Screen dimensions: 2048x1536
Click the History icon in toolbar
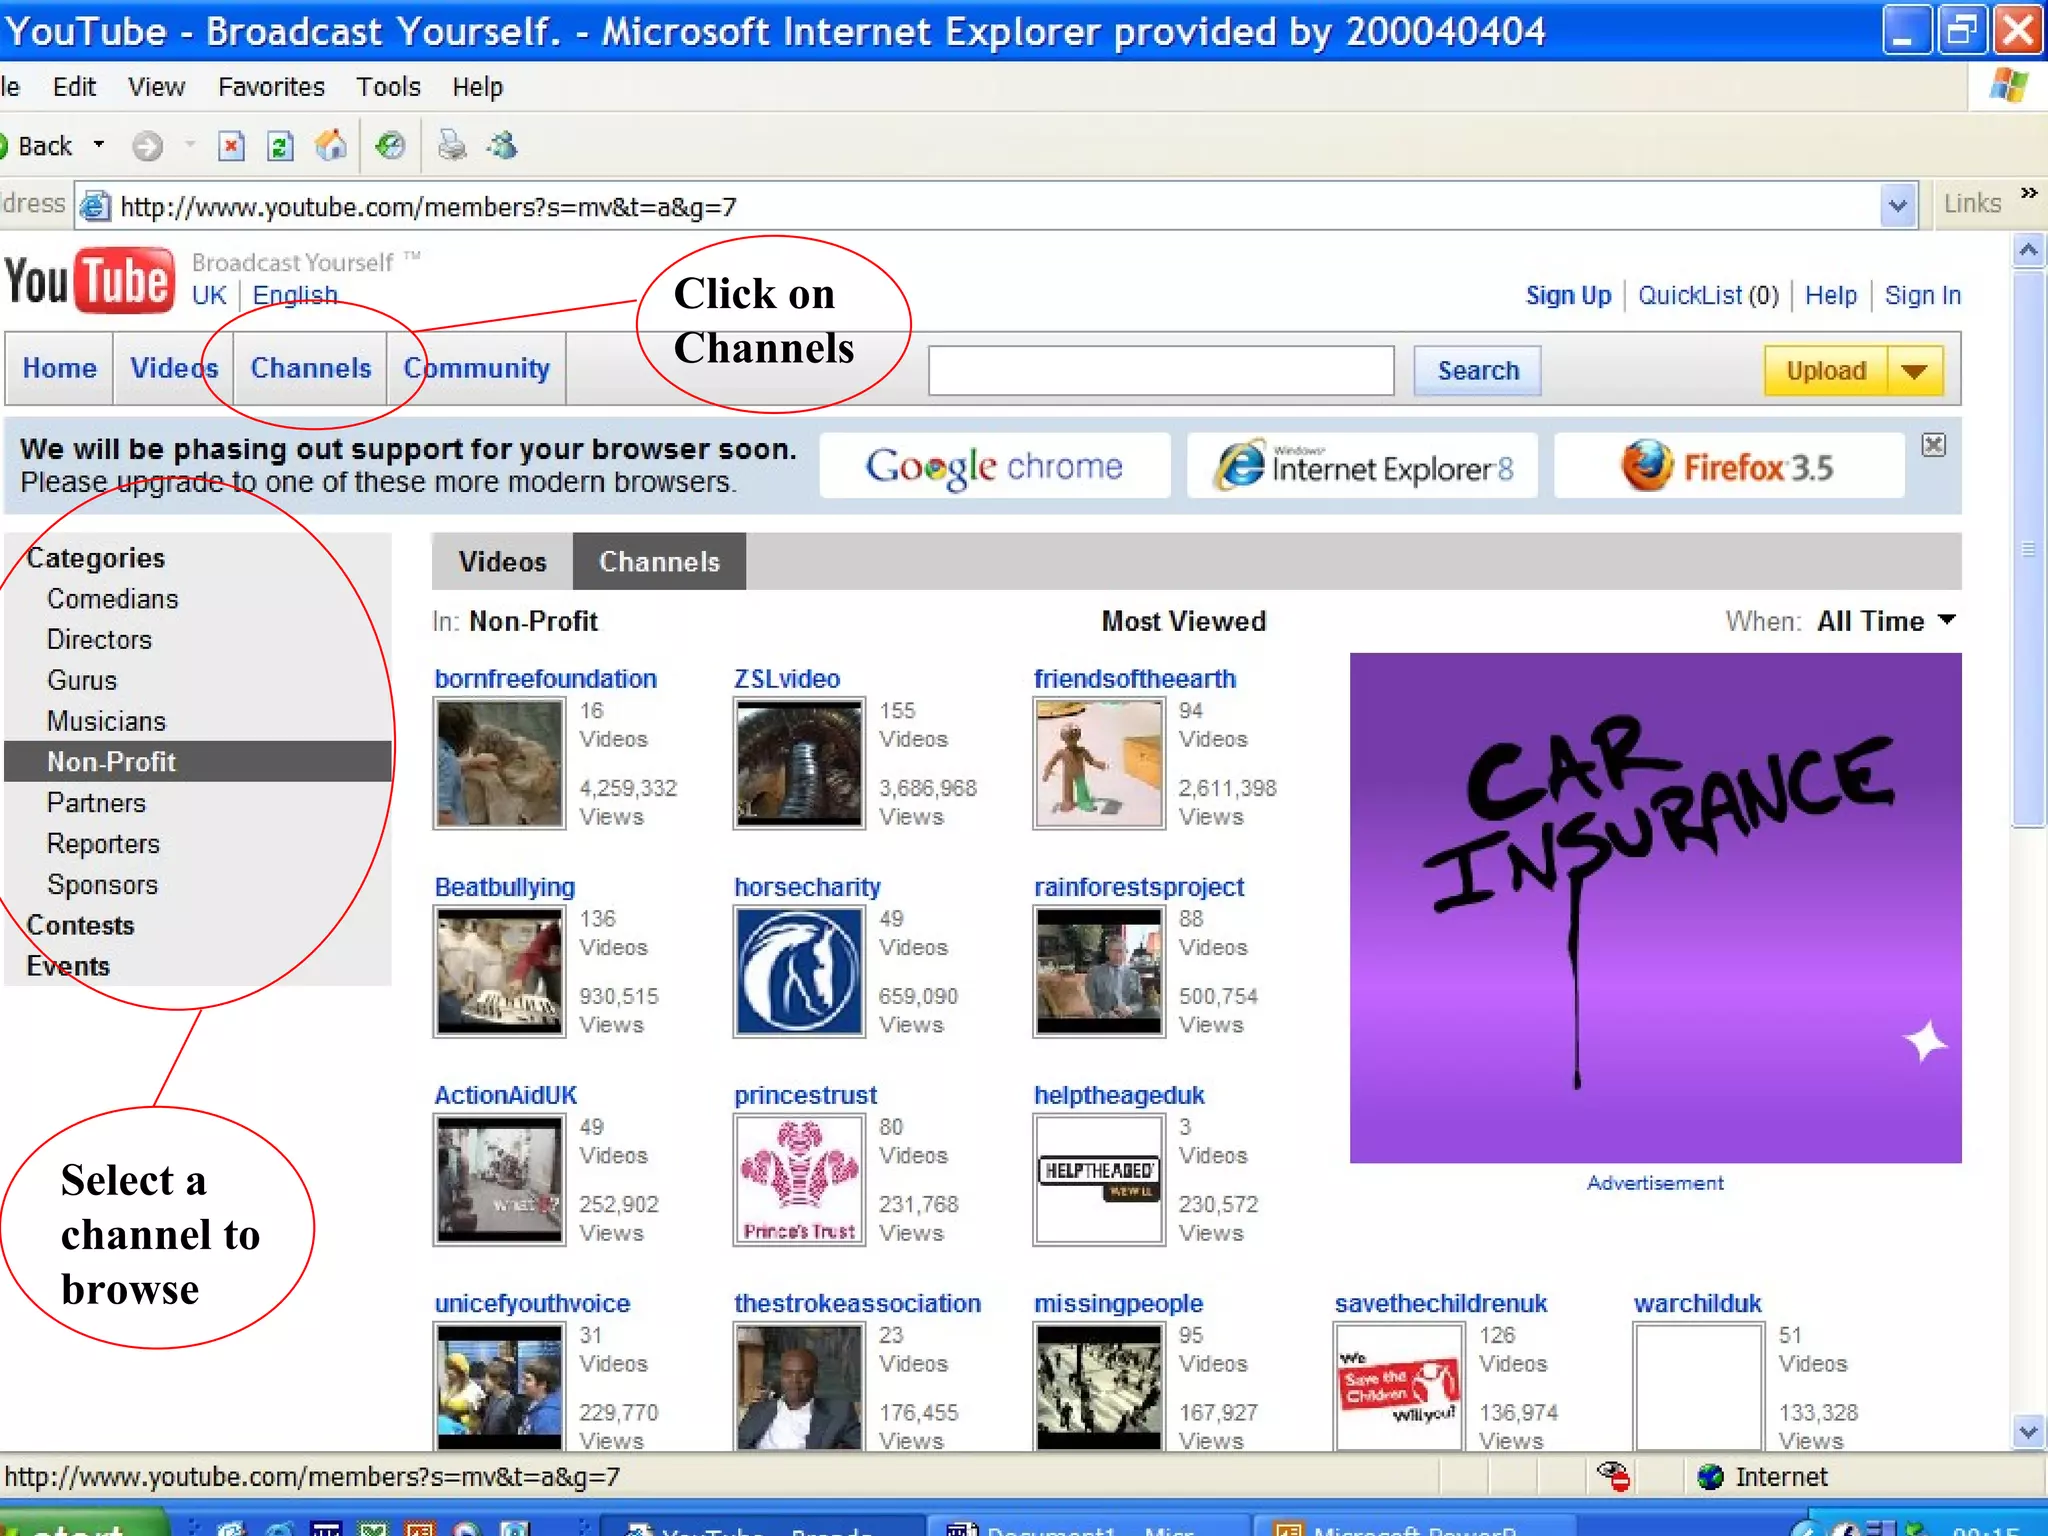pos(390,146)
